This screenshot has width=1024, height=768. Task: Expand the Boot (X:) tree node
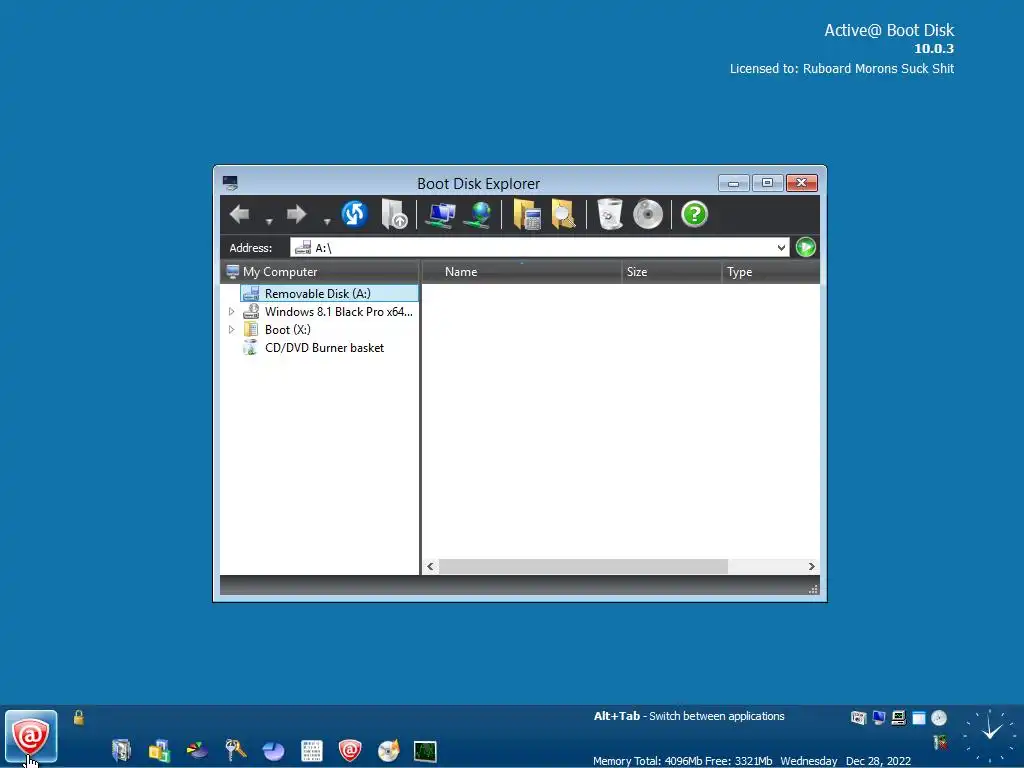point(231,330)
